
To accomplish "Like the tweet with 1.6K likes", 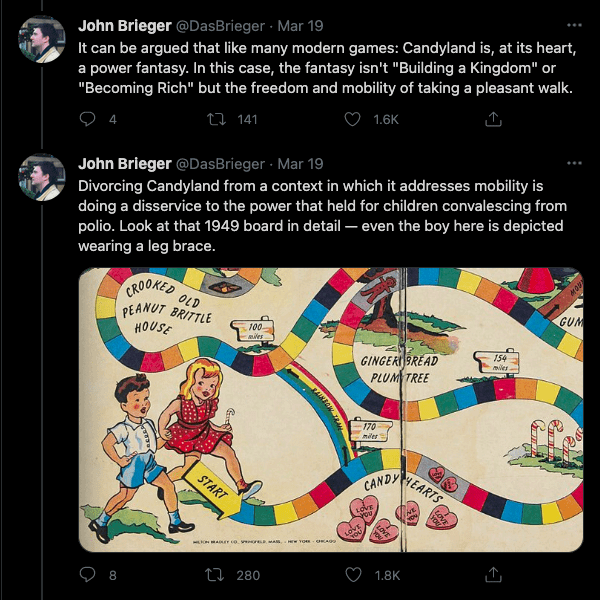I will coord(352,119).
